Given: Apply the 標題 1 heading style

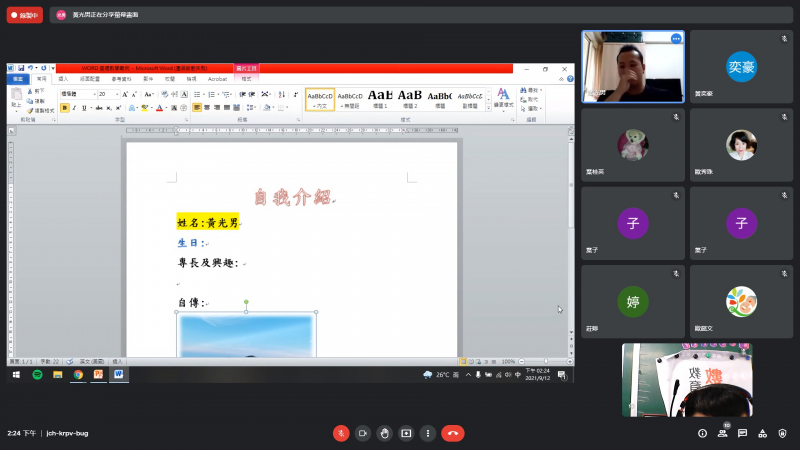Looking at the screenshot, I should (380, 99).
